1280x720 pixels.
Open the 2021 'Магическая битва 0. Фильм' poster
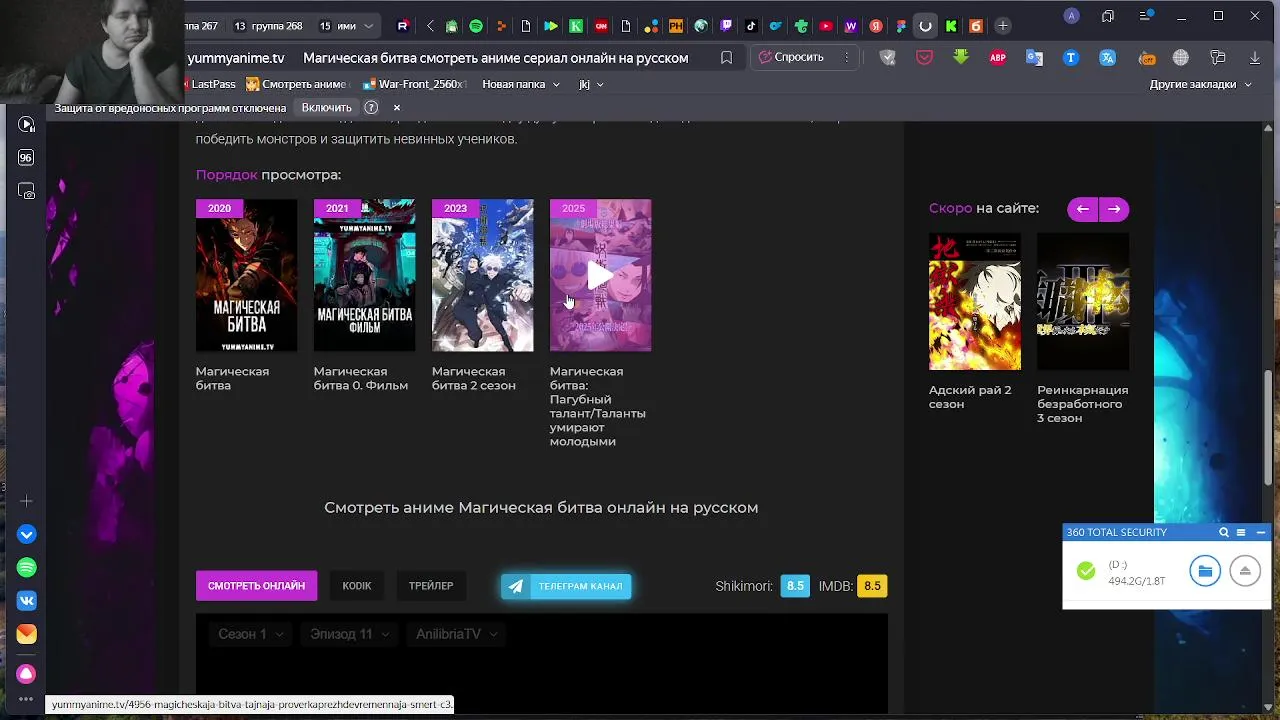click(x=364, y=275)
